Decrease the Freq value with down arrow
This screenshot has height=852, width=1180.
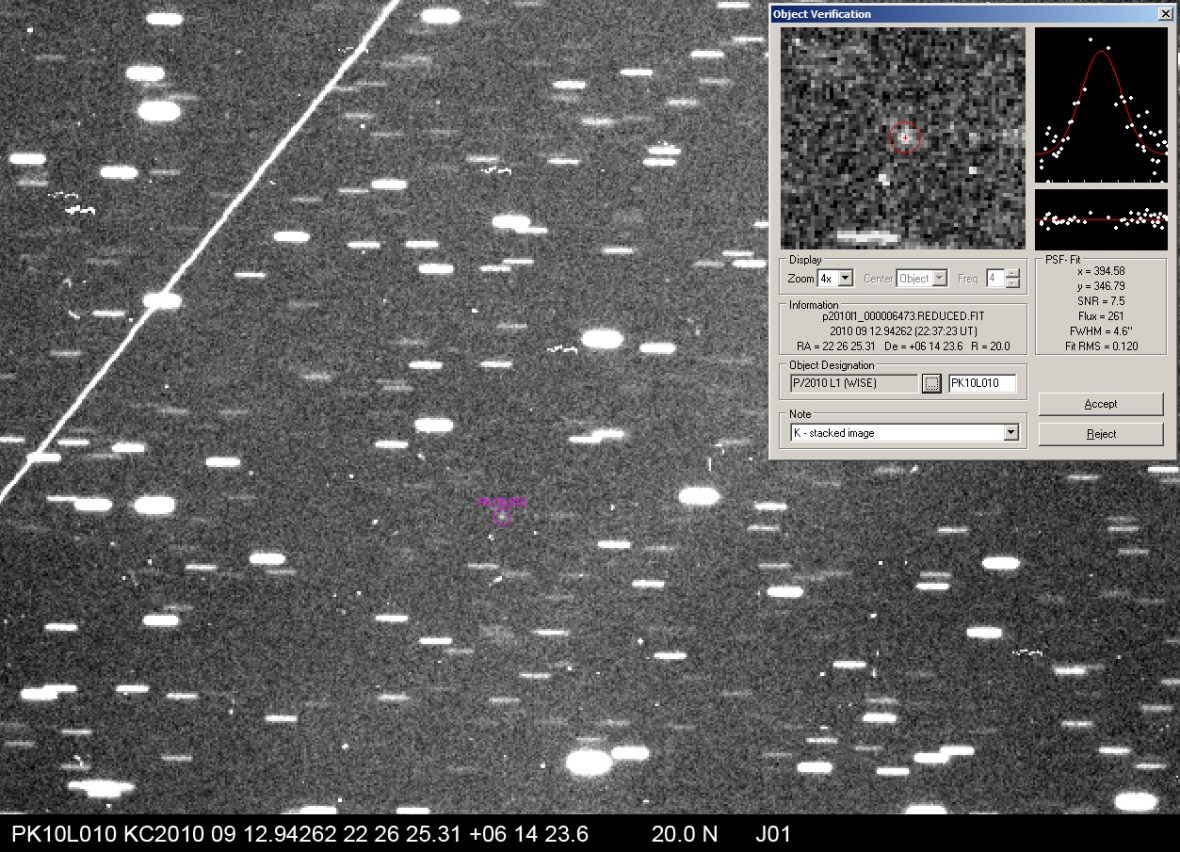coord(1013,284)
